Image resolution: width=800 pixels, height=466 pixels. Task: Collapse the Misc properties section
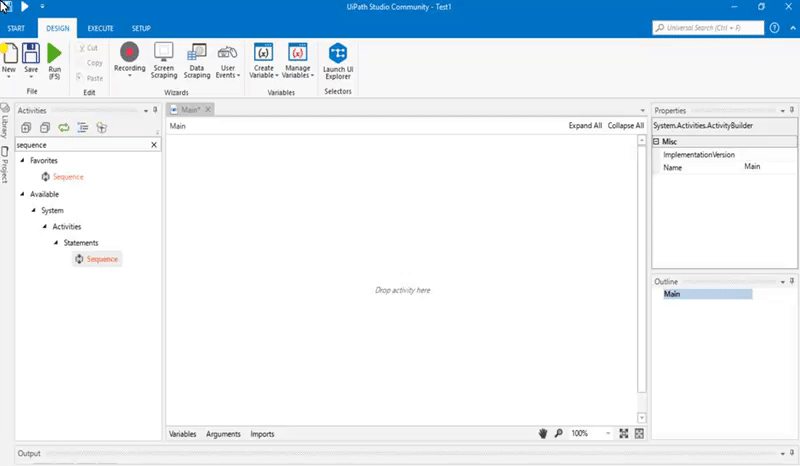coord(657,141)
